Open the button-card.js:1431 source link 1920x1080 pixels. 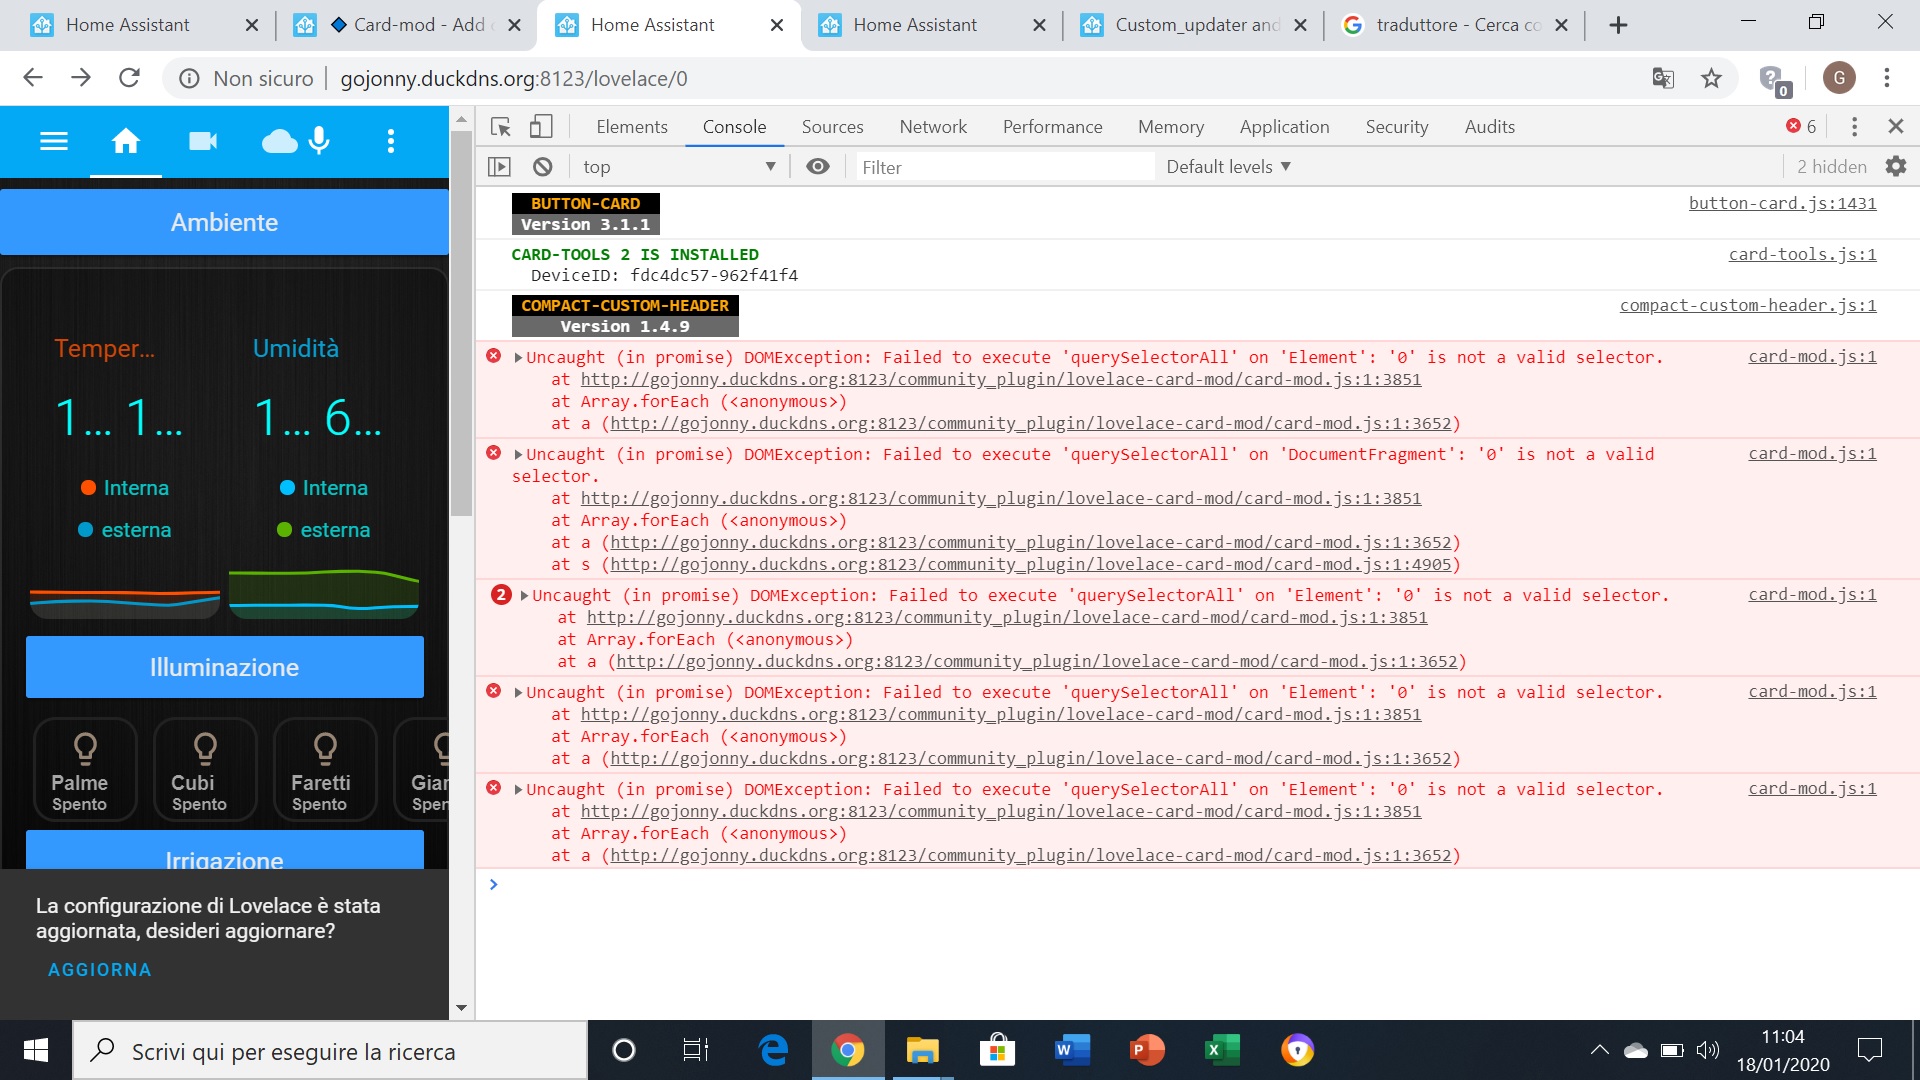pos(1782,203)
